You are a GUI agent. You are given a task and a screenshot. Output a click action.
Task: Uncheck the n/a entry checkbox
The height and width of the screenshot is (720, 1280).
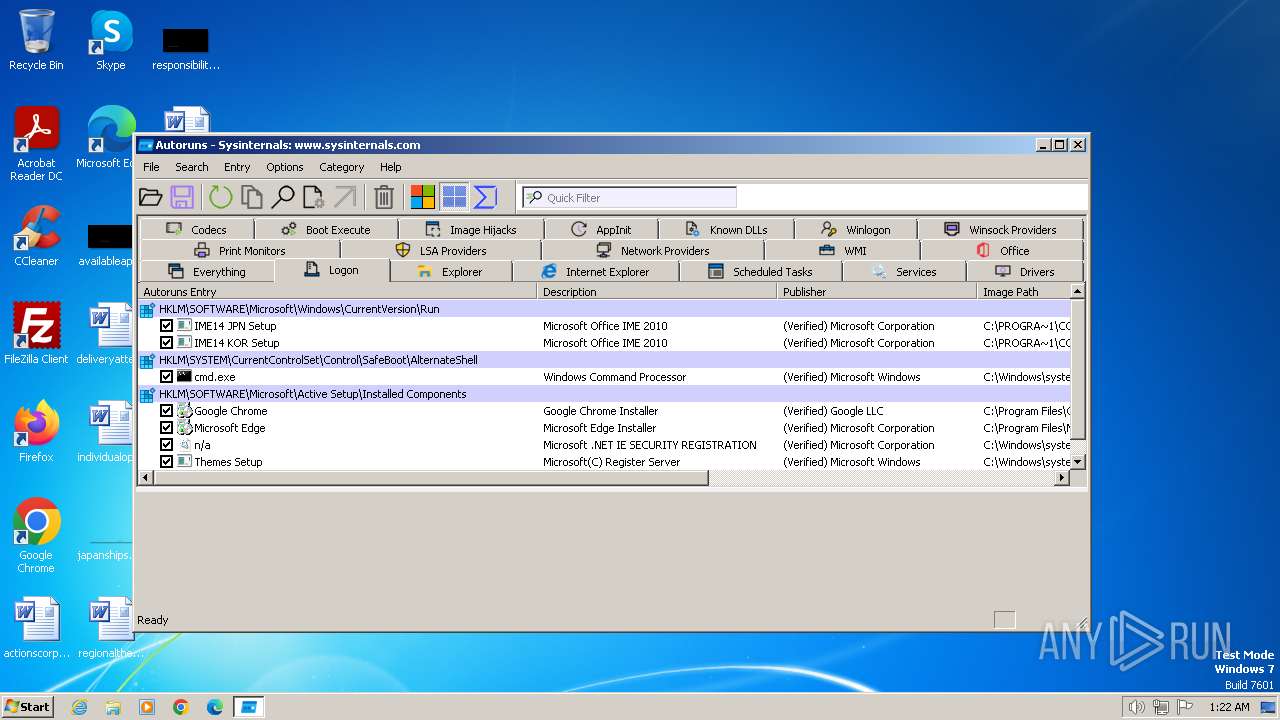coord(167,445)
